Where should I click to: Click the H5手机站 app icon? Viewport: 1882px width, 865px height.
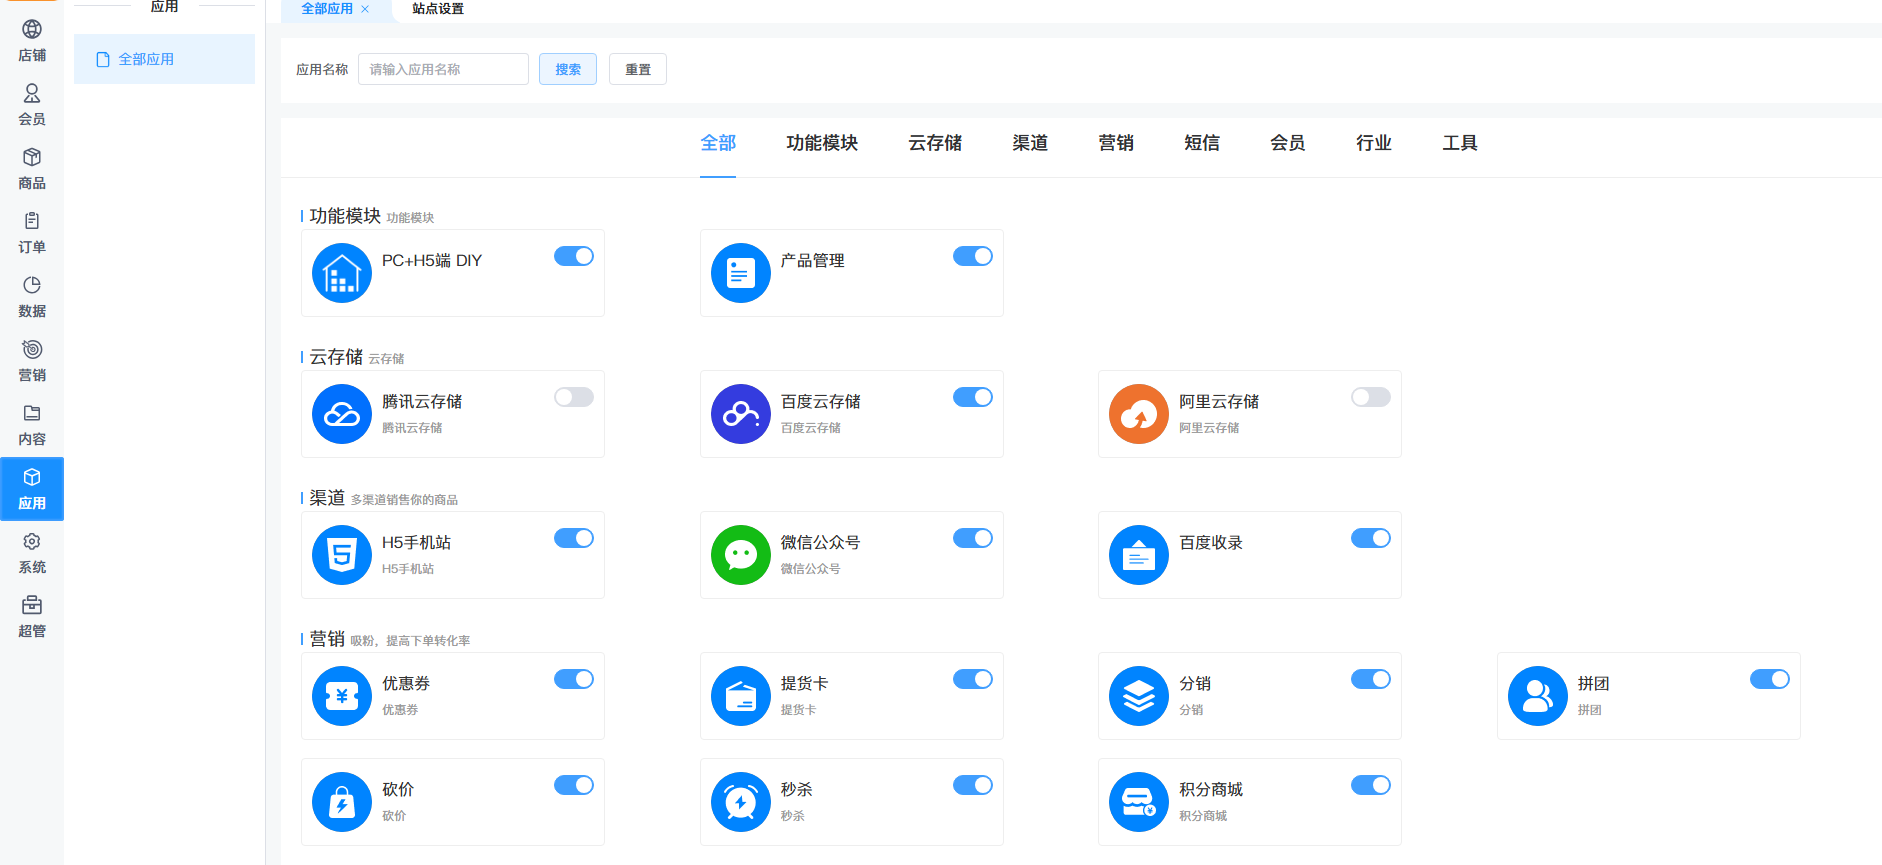tap(342, 555)
